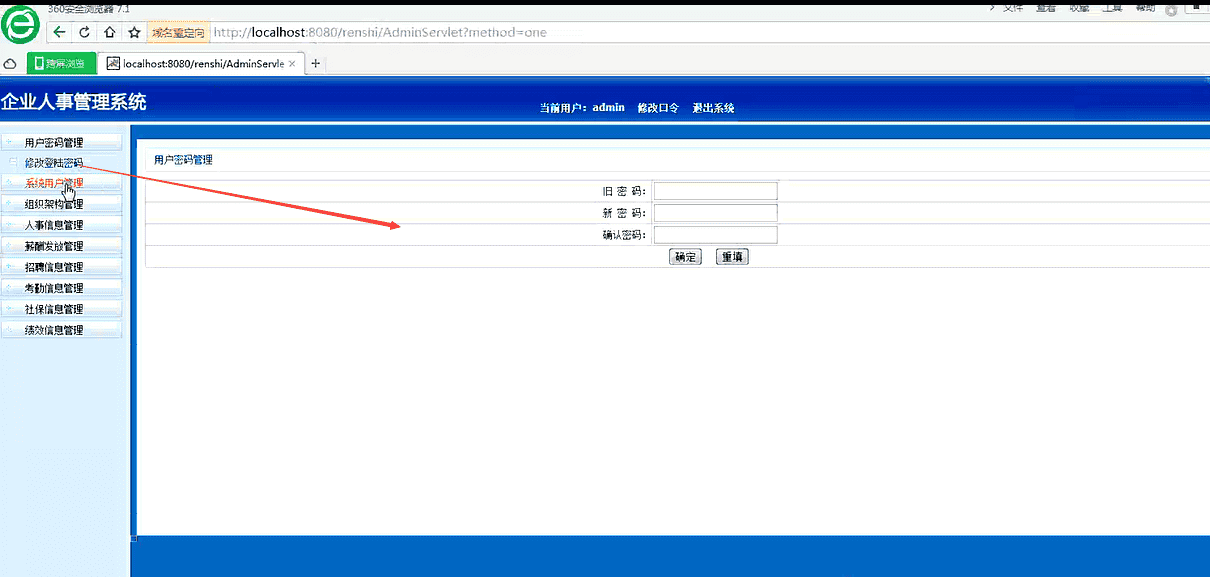Open the browser home page icon
The image size is (1210, 577).
click(x=109, y=32)
